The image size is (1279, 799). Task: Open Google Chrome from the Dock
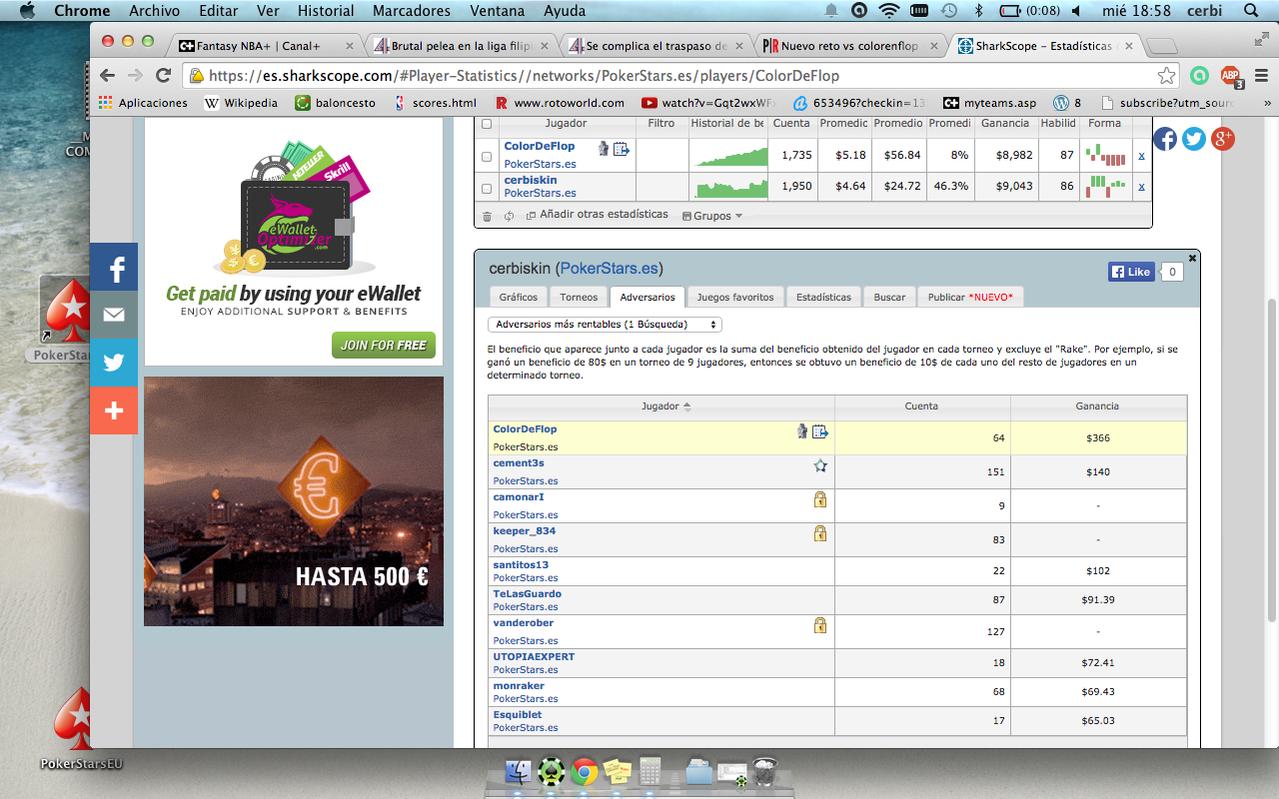click(585, 771)
